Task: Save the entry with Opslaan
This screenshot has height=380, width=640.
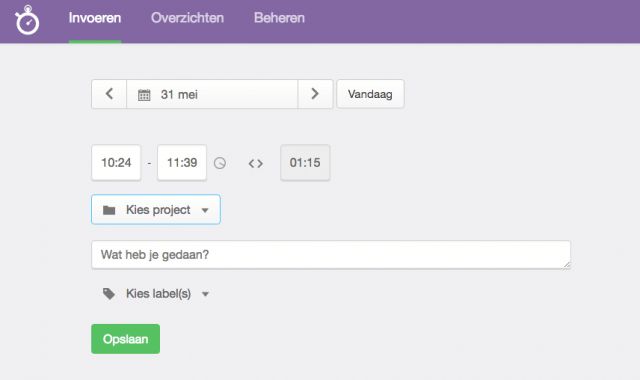Action: point(126,339)
